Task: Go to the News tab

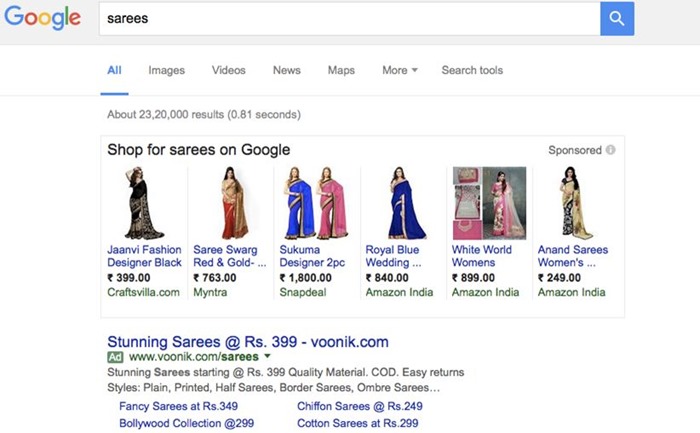Action: pos(286,70)
